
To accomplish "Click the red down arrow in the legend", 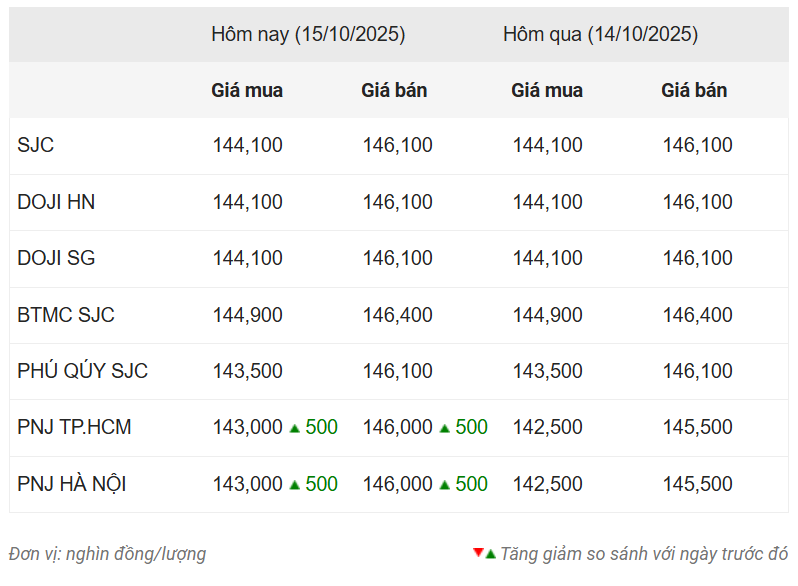I will pyautogui.click(x=478, y=552).
